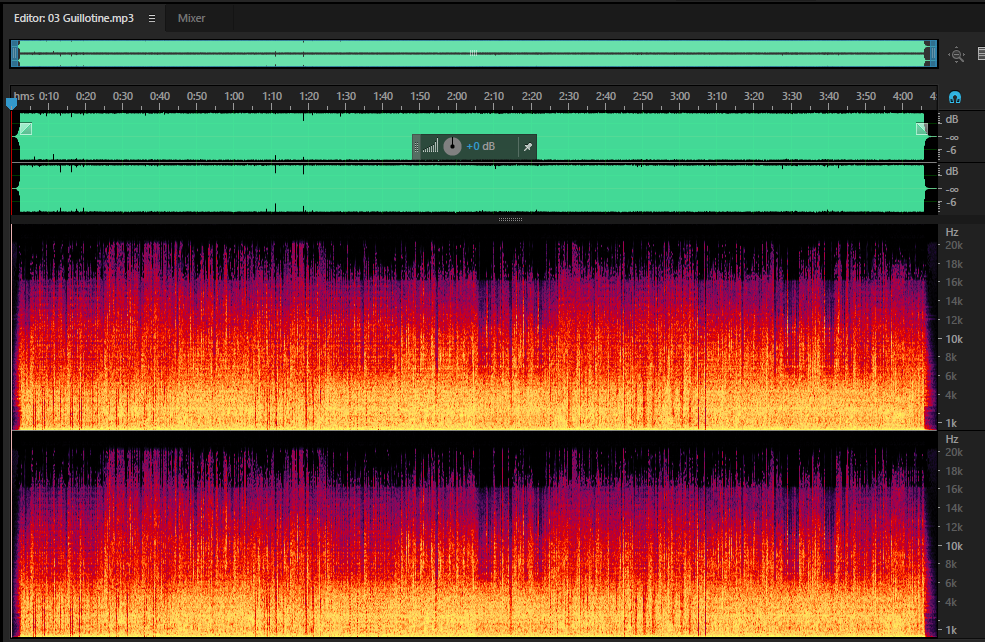The height and width of the screenshot is (642, 985).
Task: Click the 1:00 mark on the time ruler
Action: pos(234,96)
